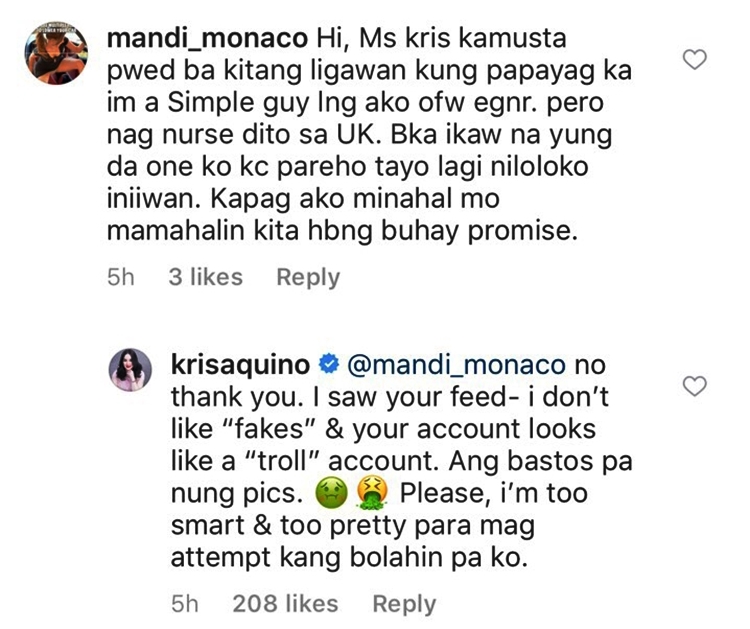Click the 5h timestamp beside 208 likes
The height and width of the screenshot is (629, 750).
coord(188,604)
